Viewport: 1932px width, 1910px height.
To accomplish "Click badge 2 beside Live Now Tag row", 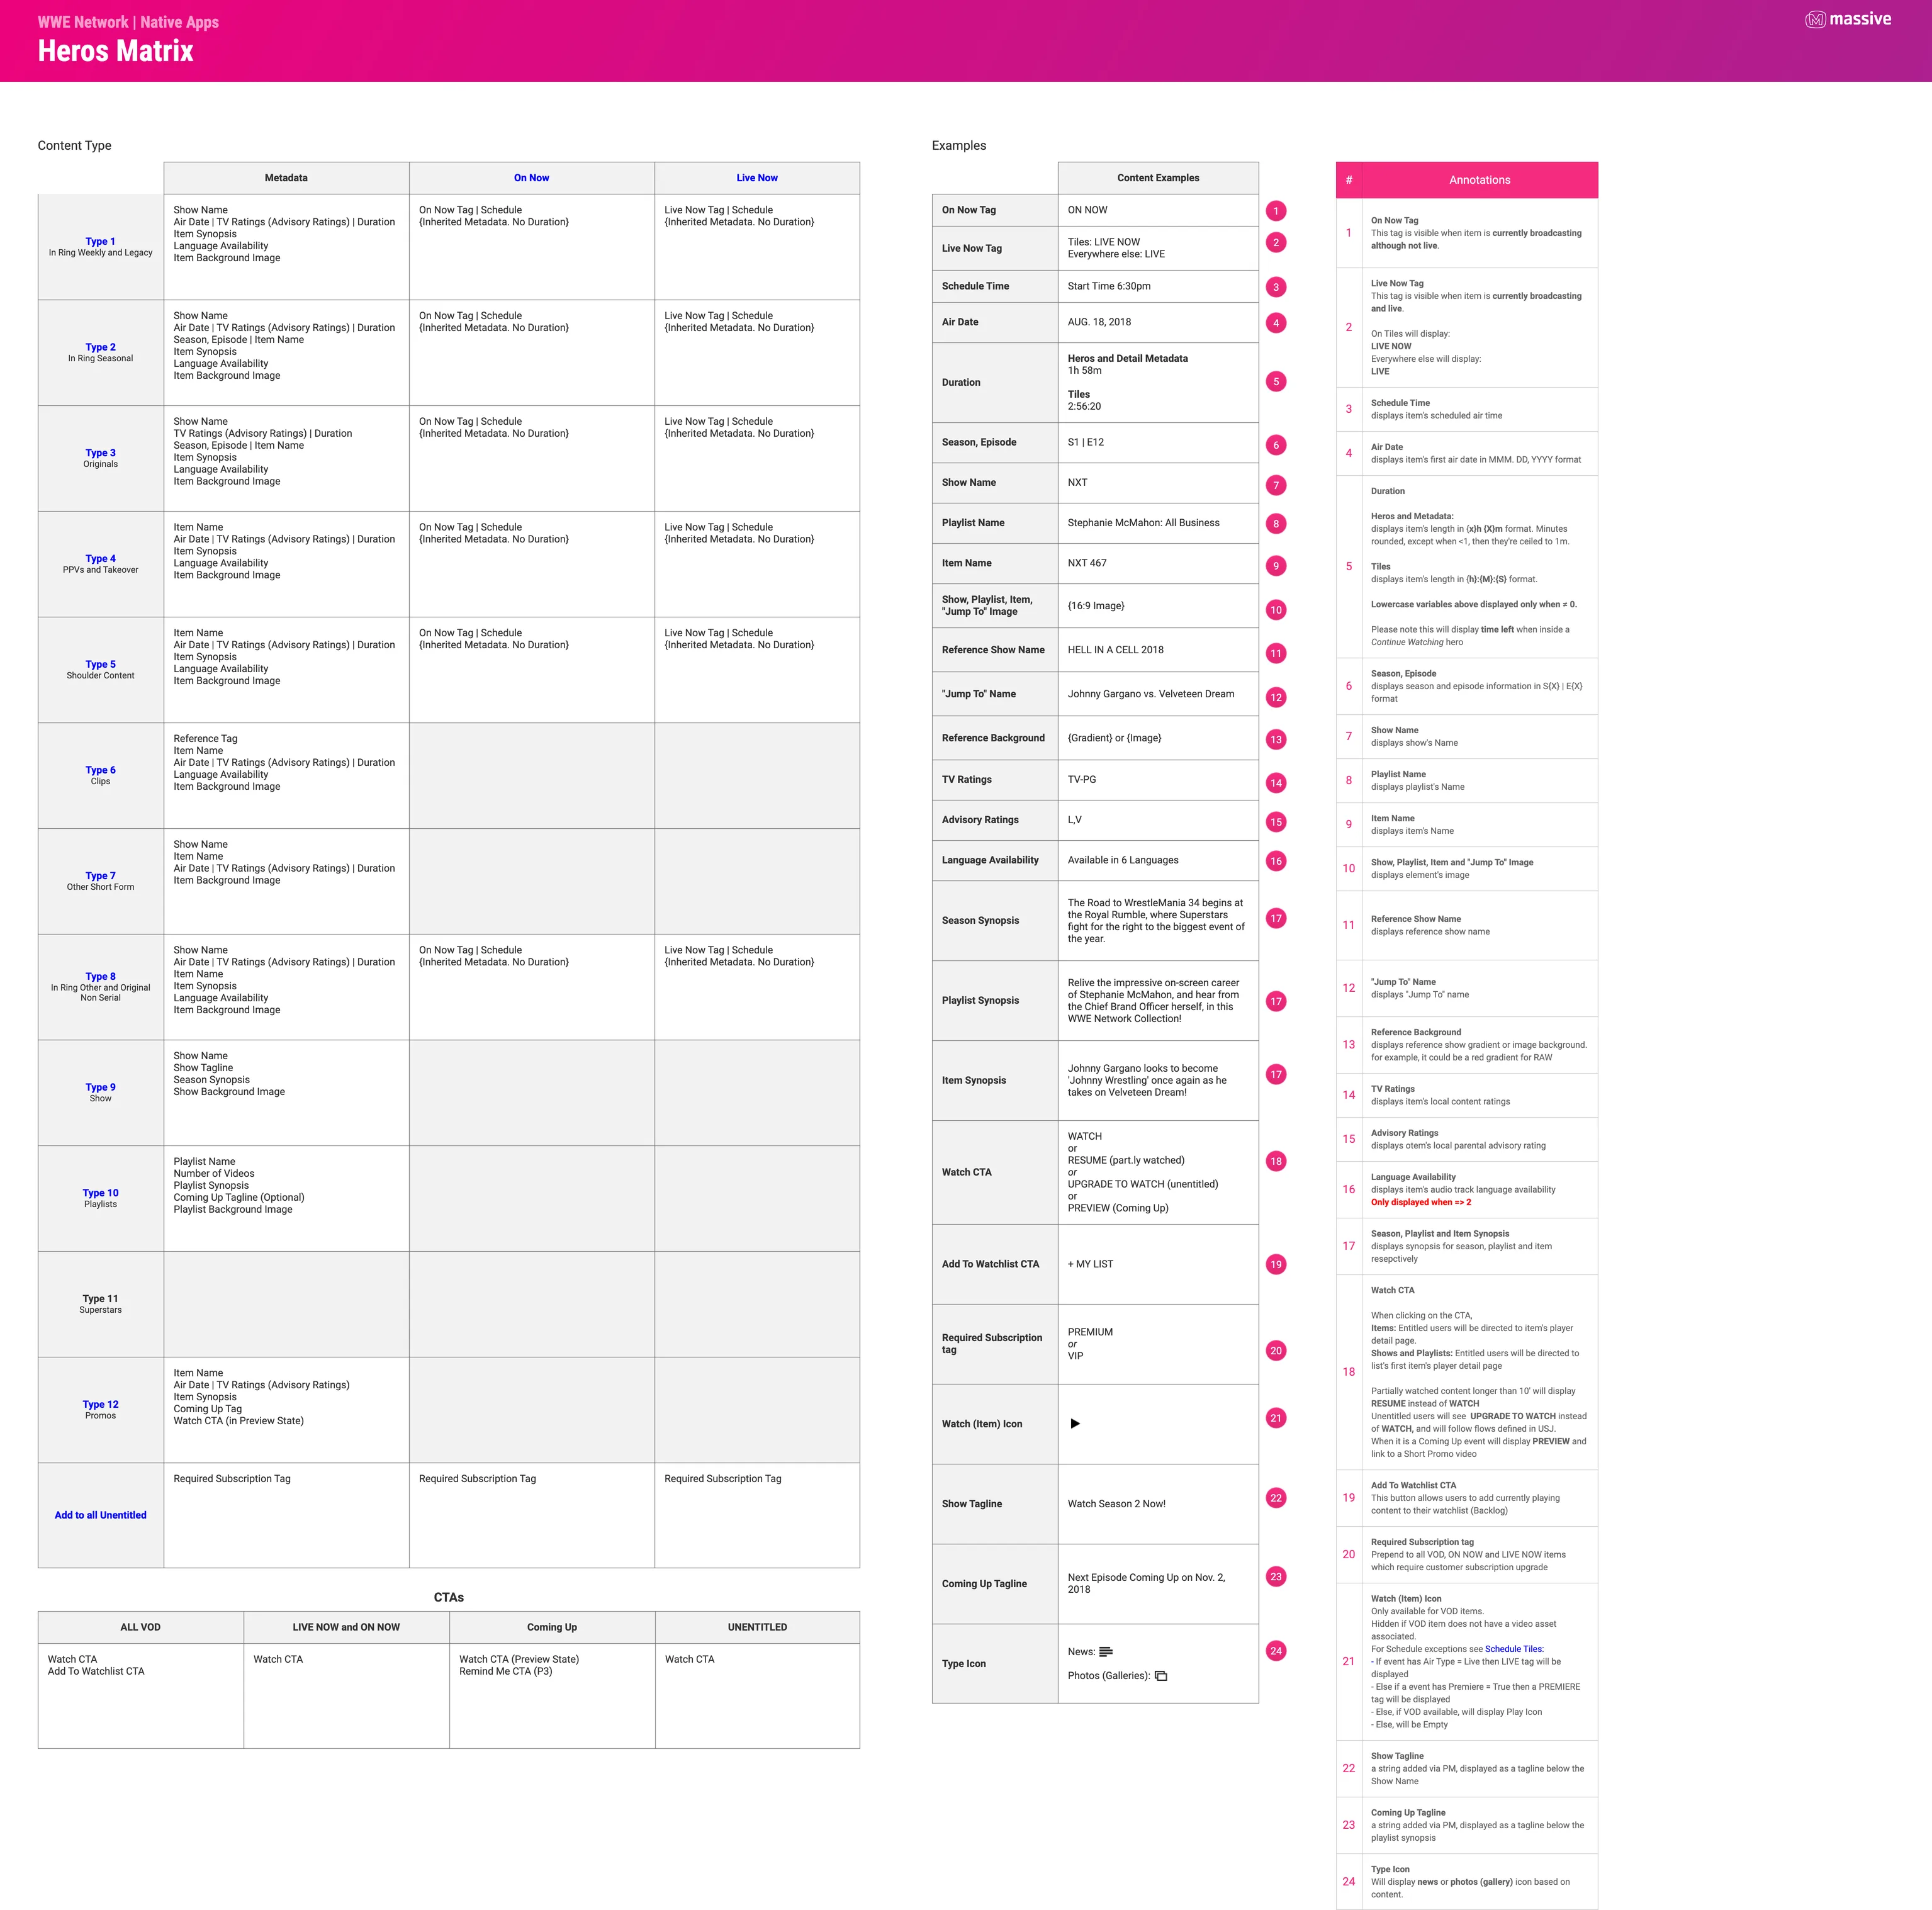I will pos(1276,243).
